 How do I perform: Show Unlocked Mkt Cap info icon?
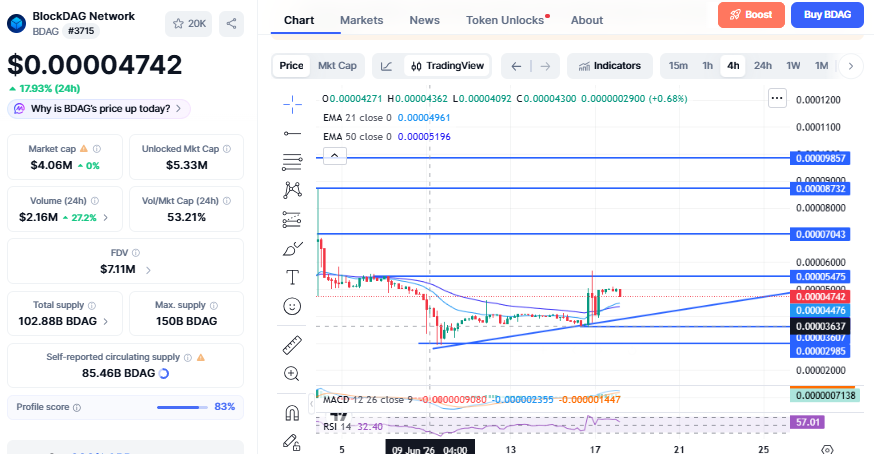coord(227,149)
